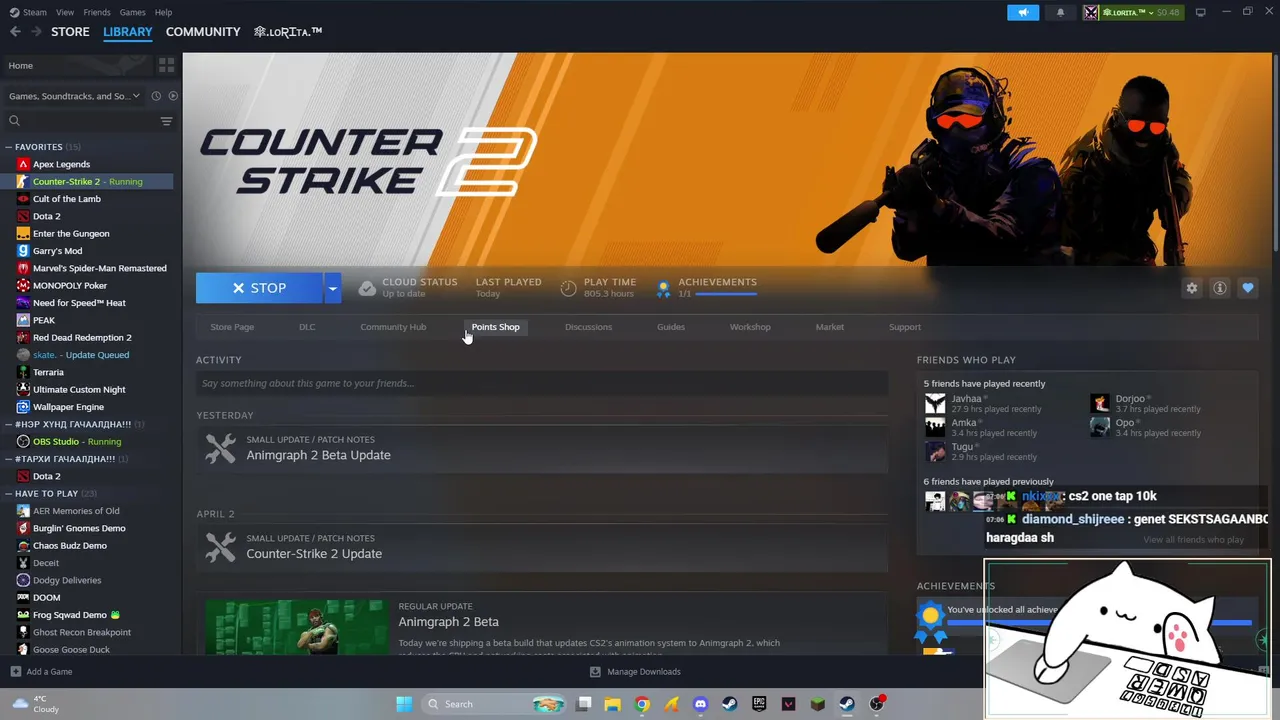Screen dimensions: 1280x720
Task: Open the Guides link
Action: (x=671, y=327)
